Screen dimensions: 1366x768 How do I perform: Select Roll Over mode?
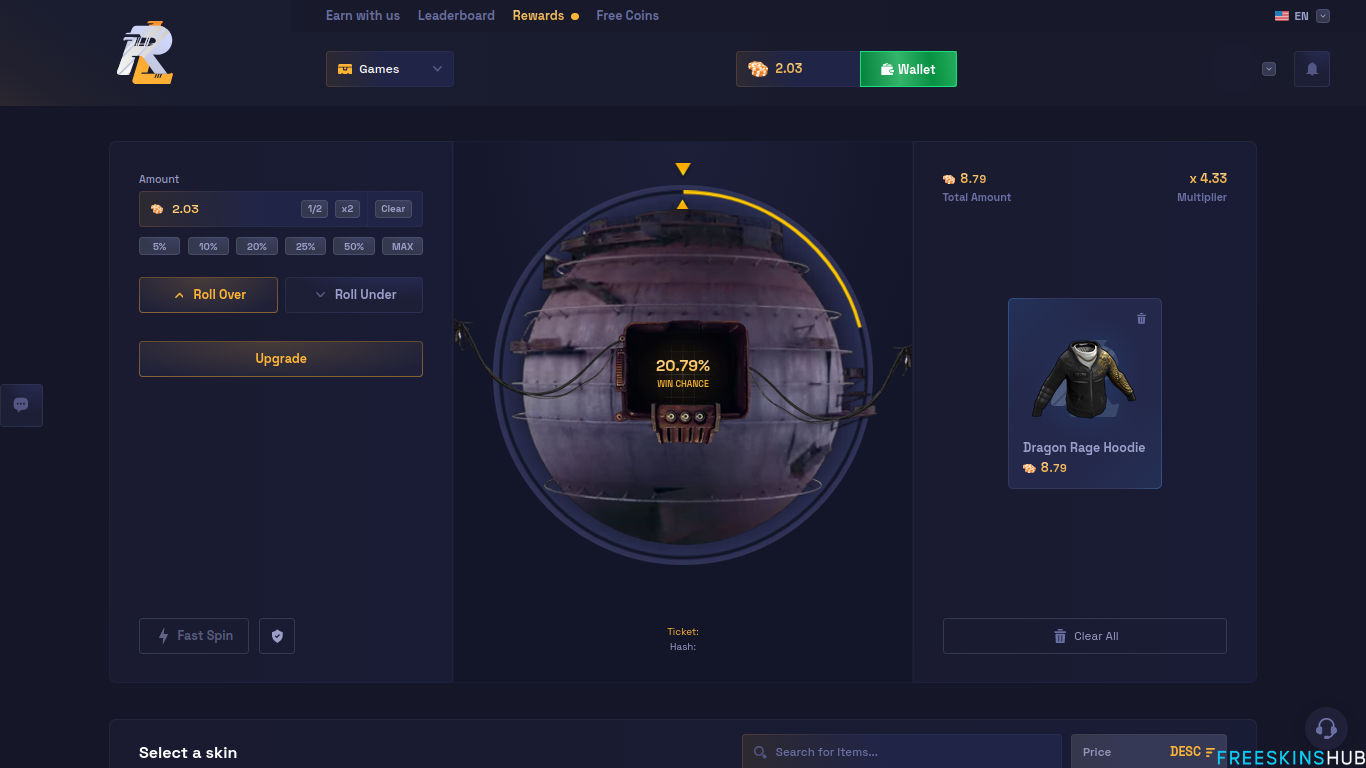click(208, 295)
